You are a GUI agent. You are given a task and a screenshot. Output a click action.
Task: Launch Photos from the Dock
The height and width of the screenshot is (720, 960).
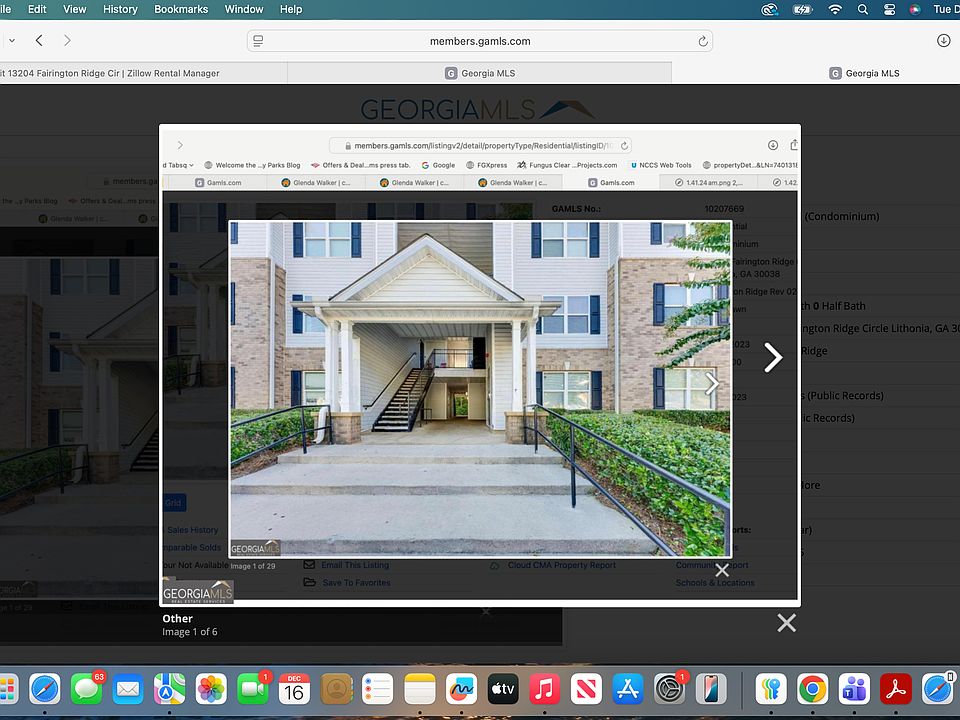(x=211, y=689)
